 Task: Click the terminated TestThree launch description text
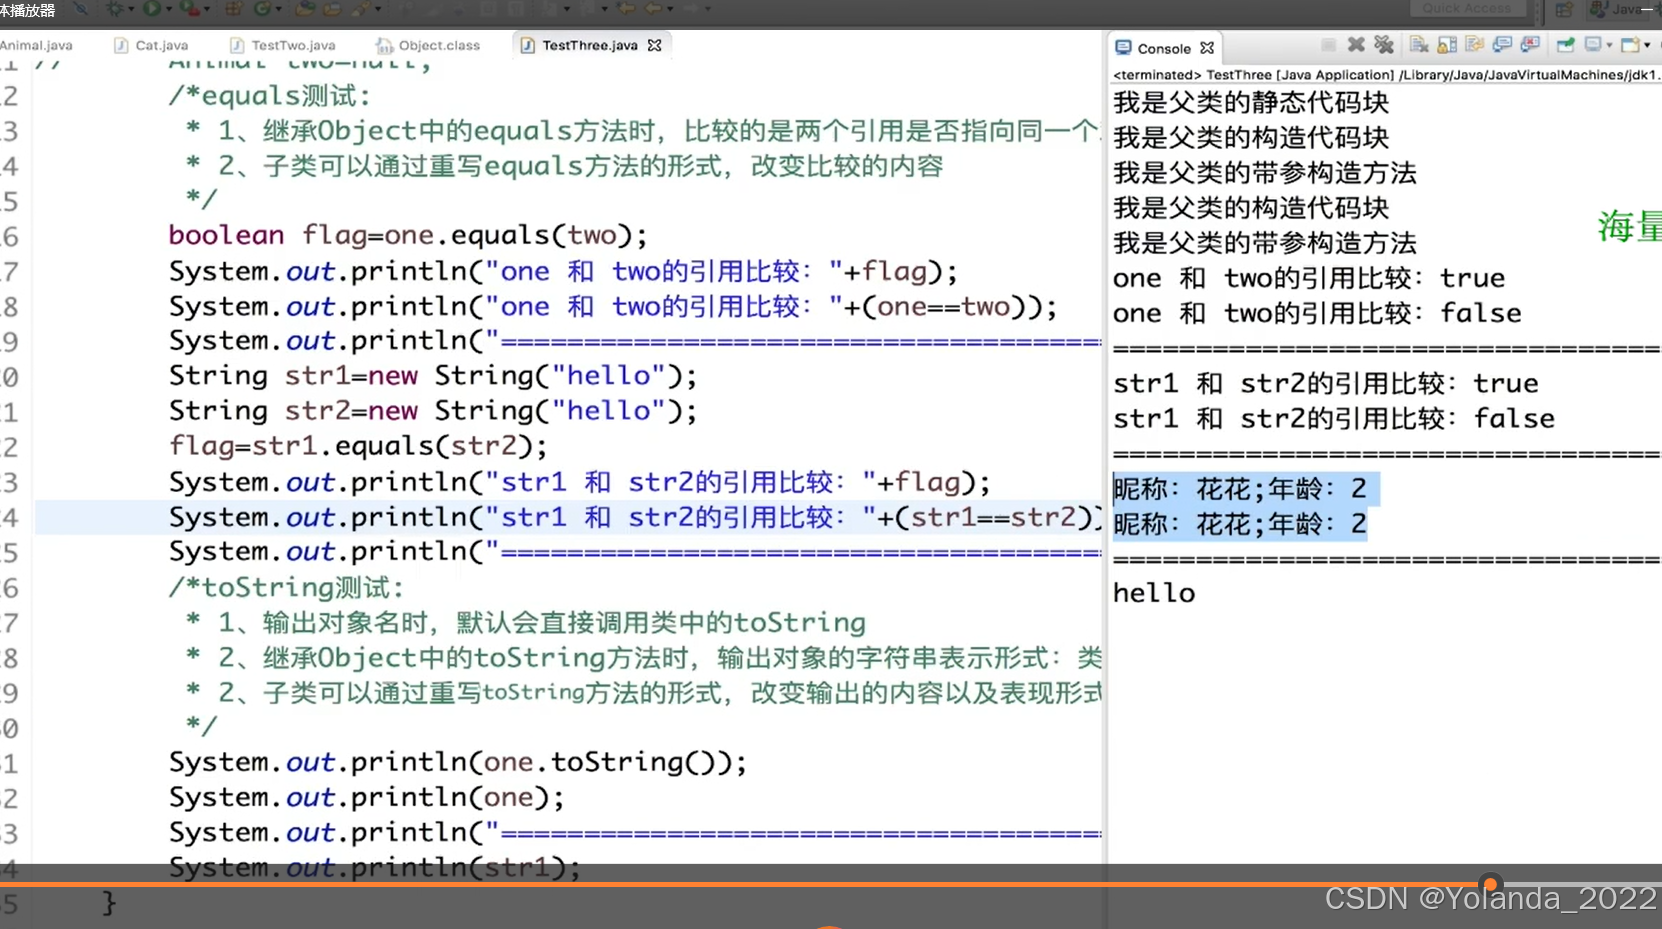click(1387, 75)
